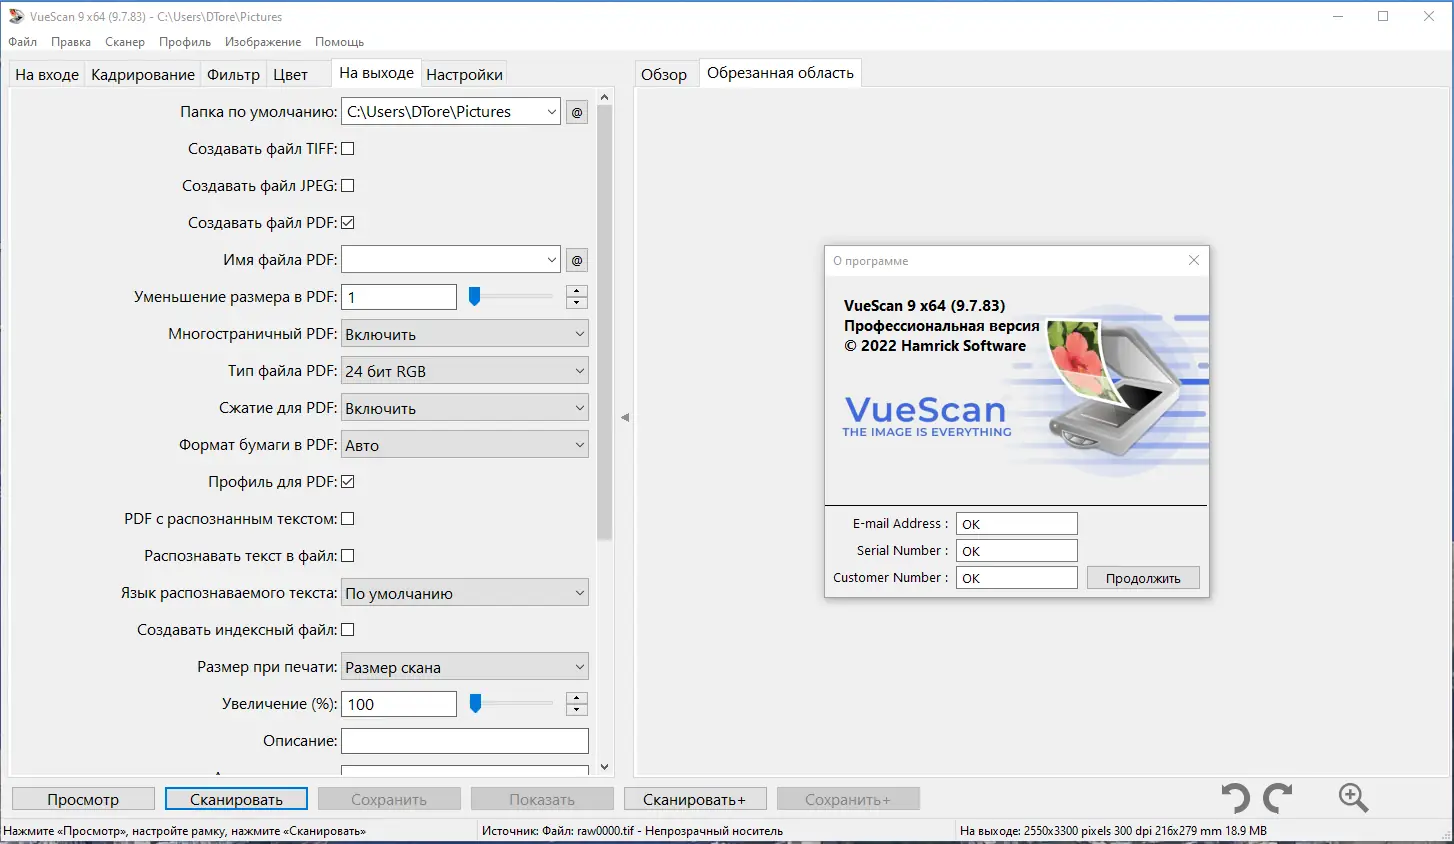
Task: Decrease the Увеличение (%) spinner value
Action: (x=577, y=710)
